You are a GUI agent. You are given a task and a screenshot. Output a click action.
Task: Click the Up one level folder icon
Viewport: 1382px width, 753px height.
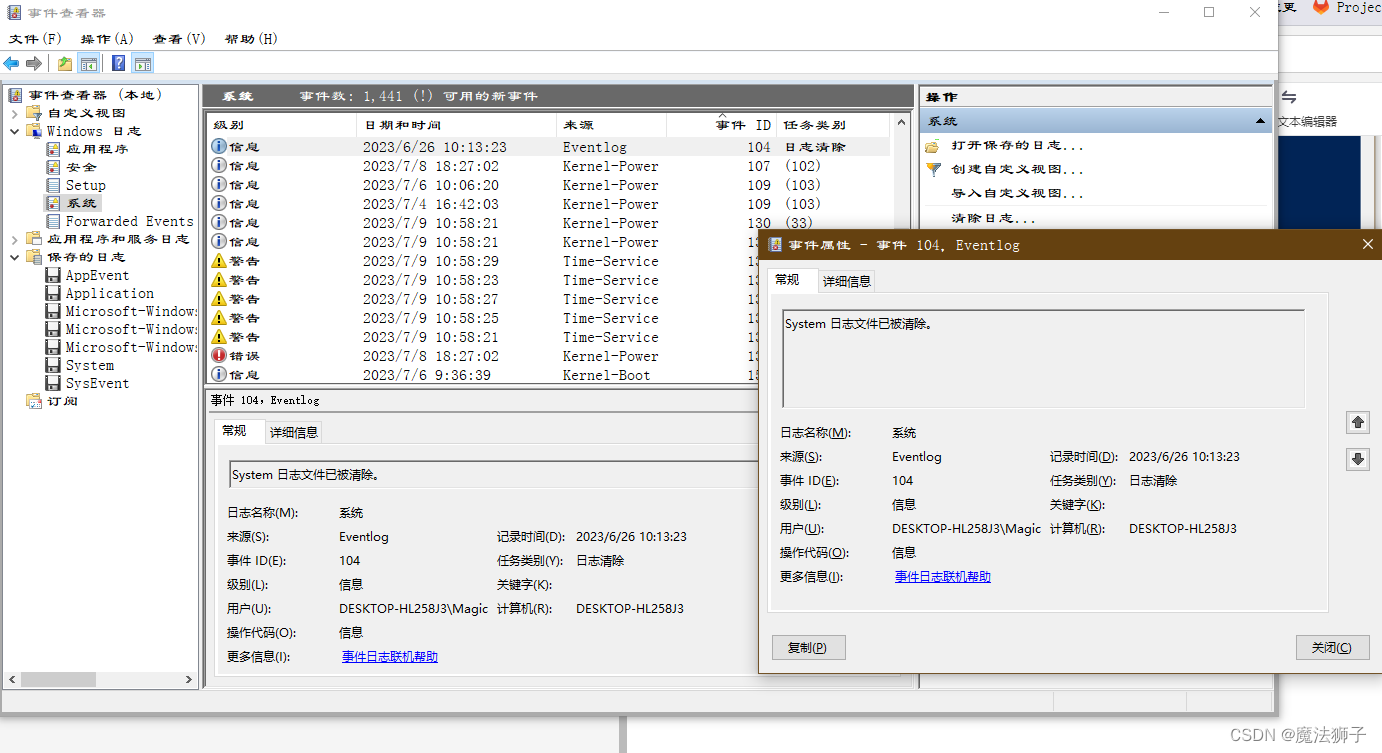tap(65, 64)
